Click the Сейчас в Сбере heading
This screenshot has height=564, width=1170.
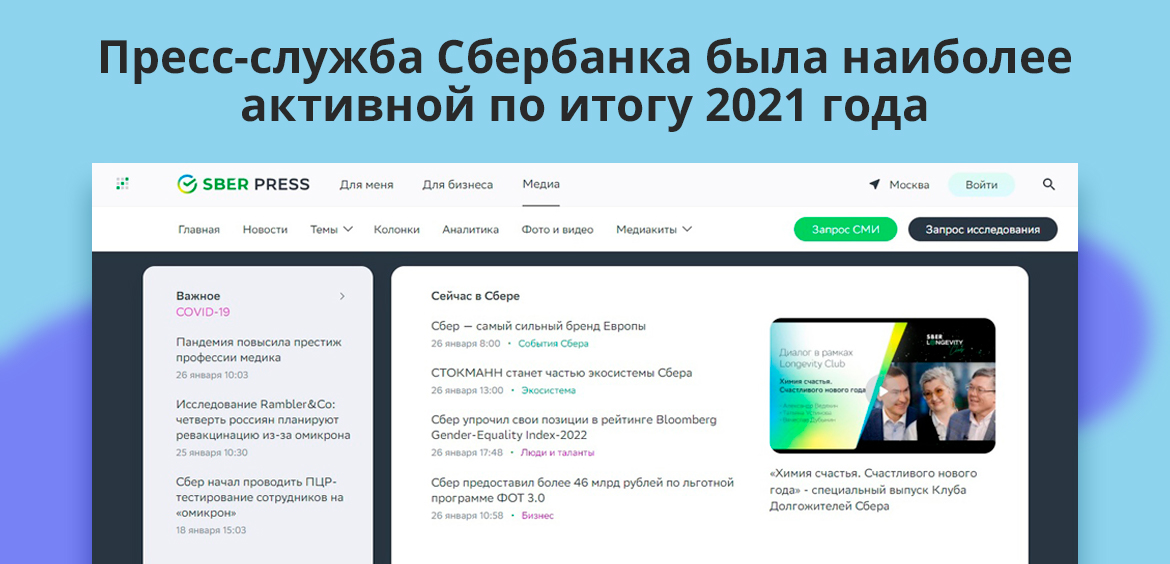pyautogui.click(x=475, y=296)
